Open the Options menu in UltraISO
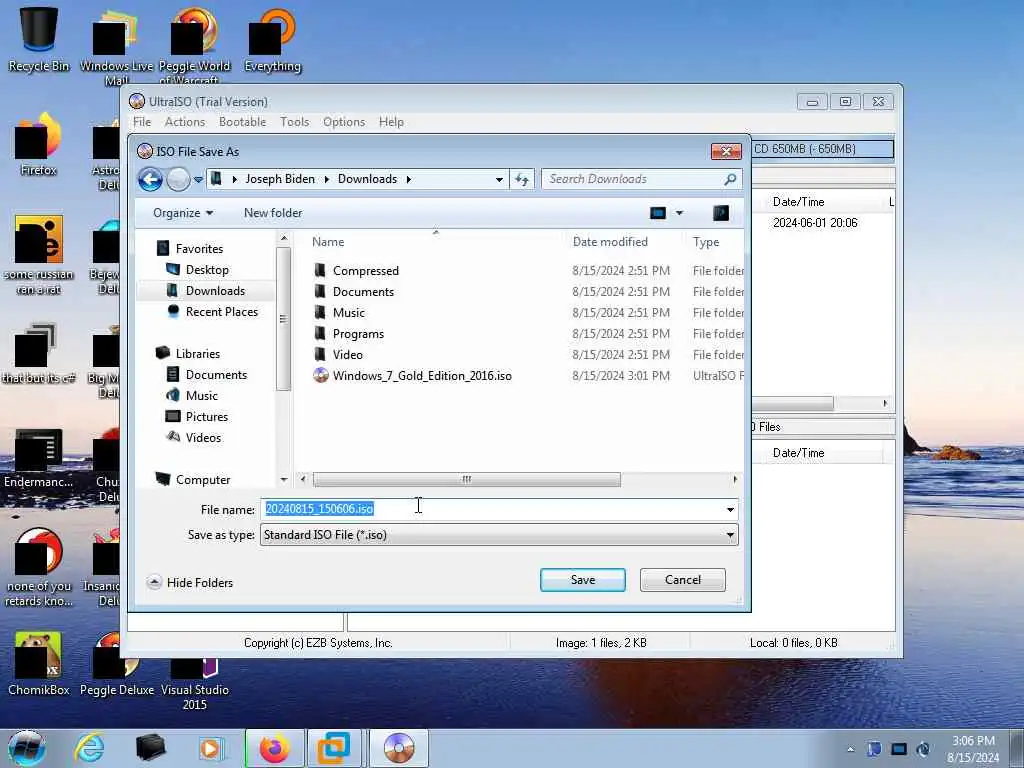The height and width of the screenshot is (768, 1024). tap(344, 122)
